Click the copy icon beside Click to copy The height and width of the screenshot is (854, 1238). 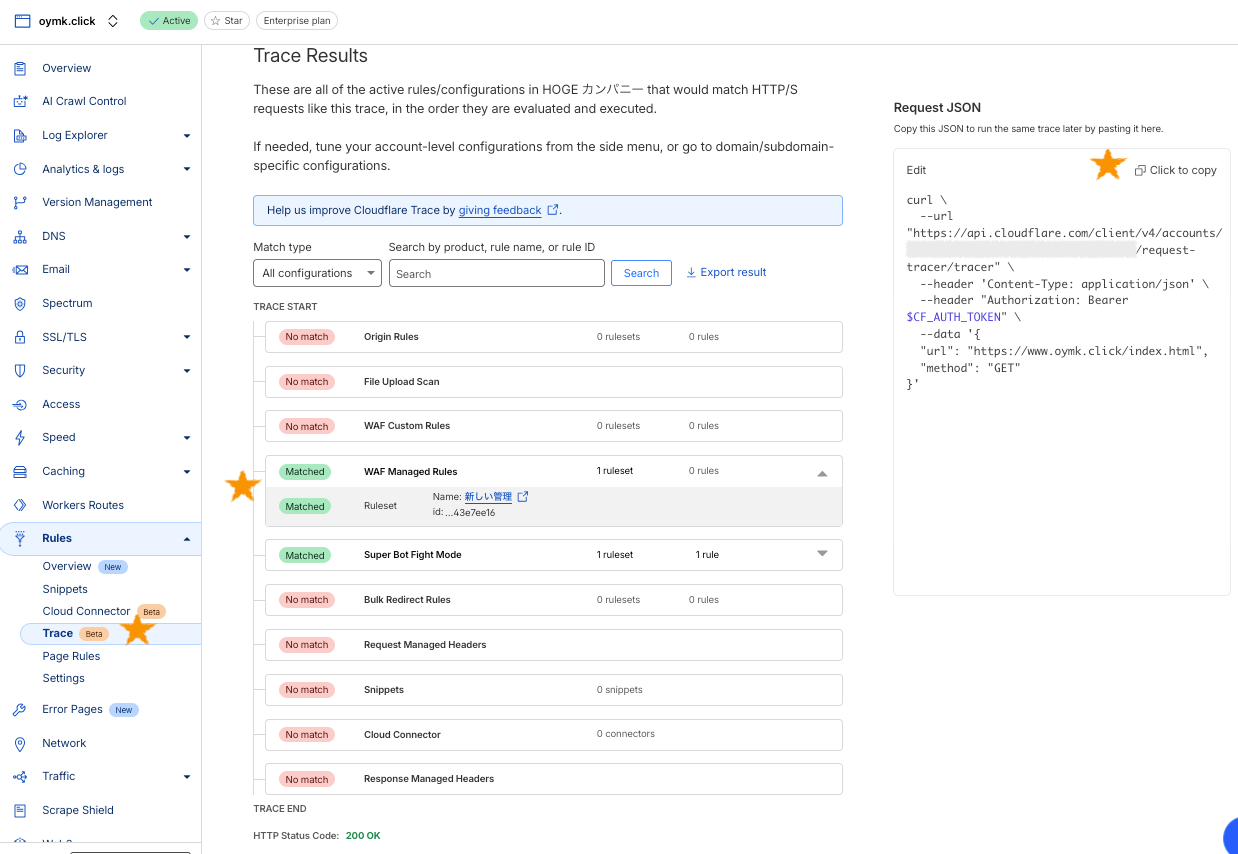(1140, 171)
